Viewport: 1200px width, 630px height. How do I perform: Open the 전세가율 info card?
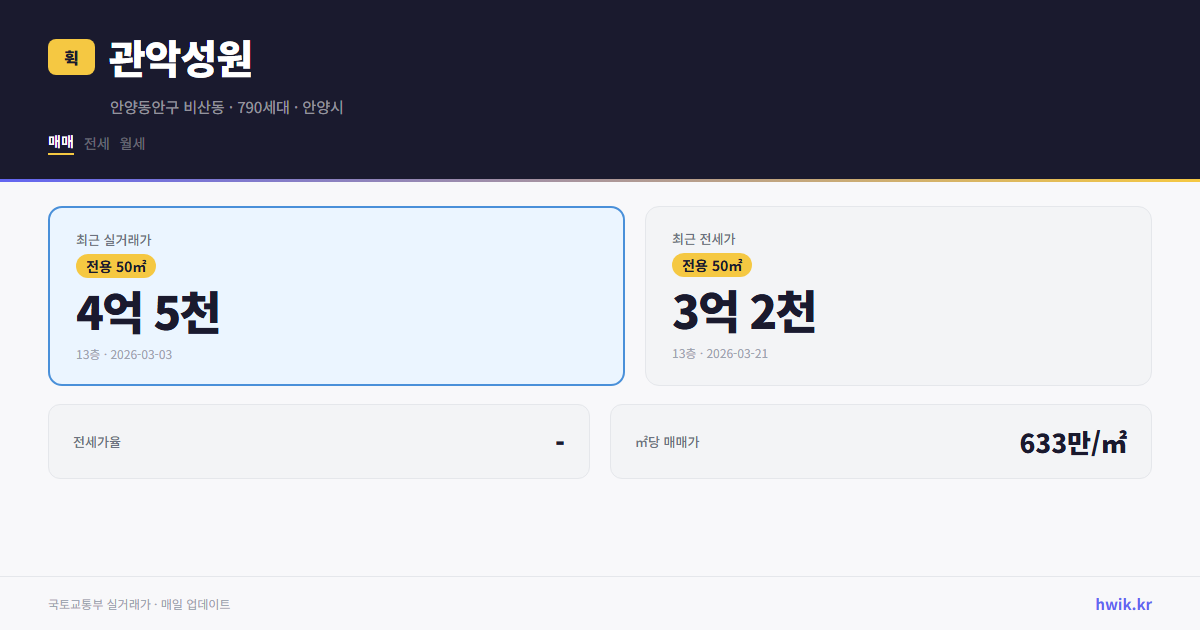point(319,441)
